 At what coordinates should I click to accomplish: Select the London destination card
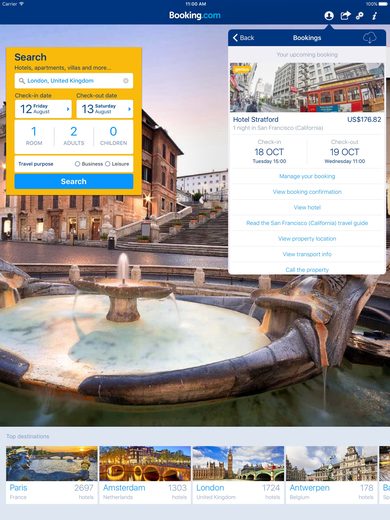click(238, 475)
